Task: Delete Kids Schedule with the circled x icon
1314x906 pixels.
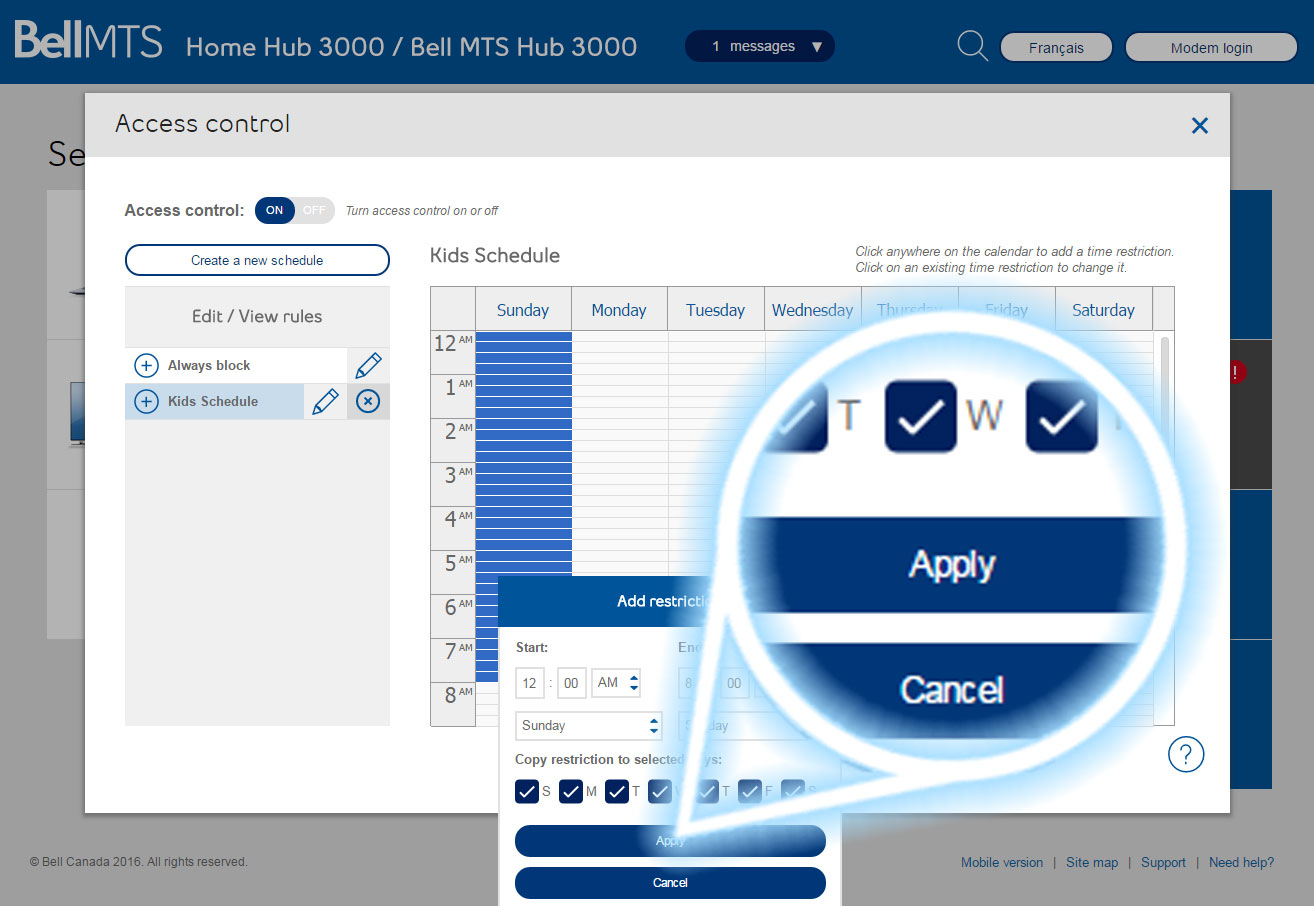Action: [368, 401]
